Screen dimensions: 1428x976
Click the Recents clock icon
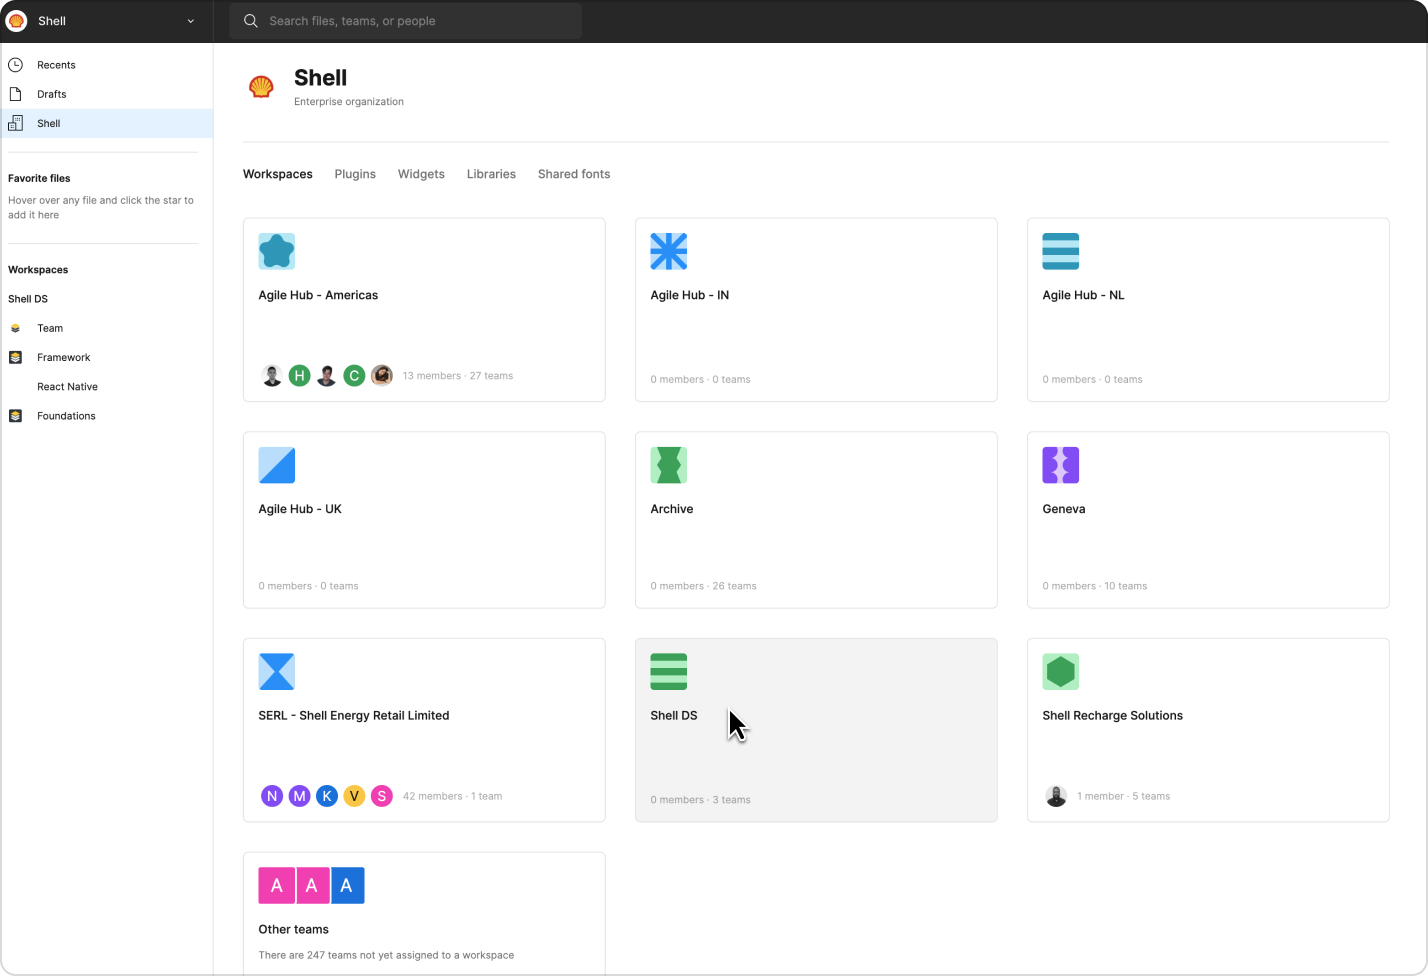coord(15,65)
